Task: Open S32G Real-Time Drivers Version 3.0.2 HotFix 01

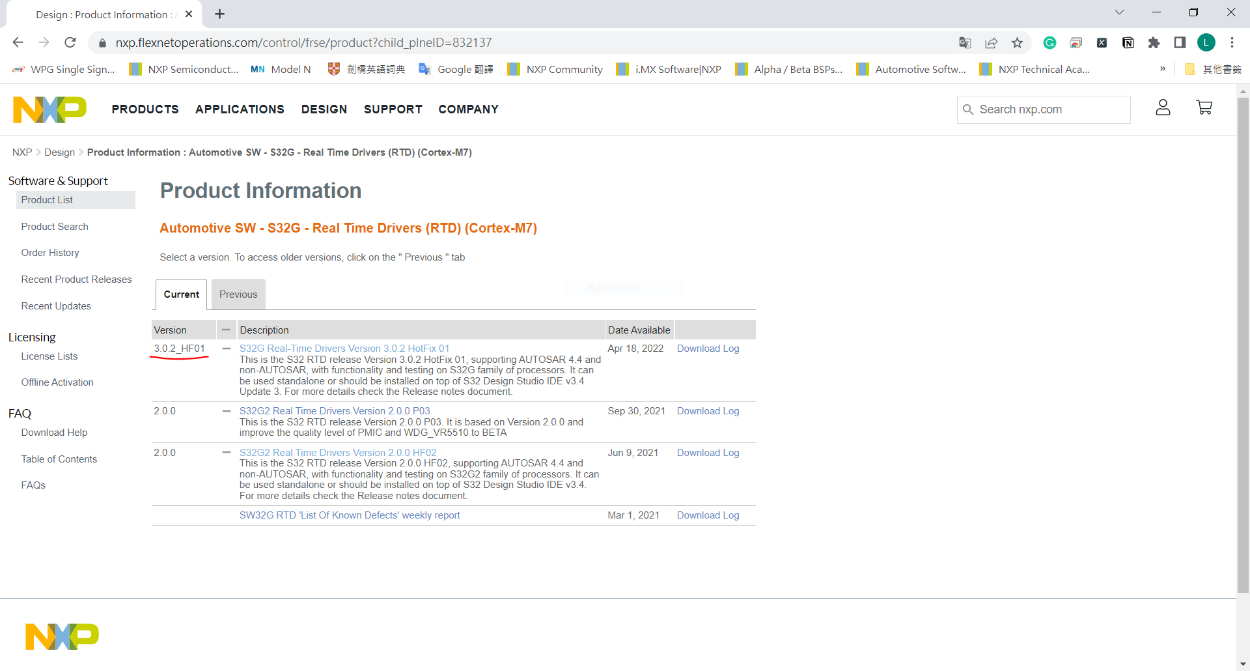Action: [344, 349]
